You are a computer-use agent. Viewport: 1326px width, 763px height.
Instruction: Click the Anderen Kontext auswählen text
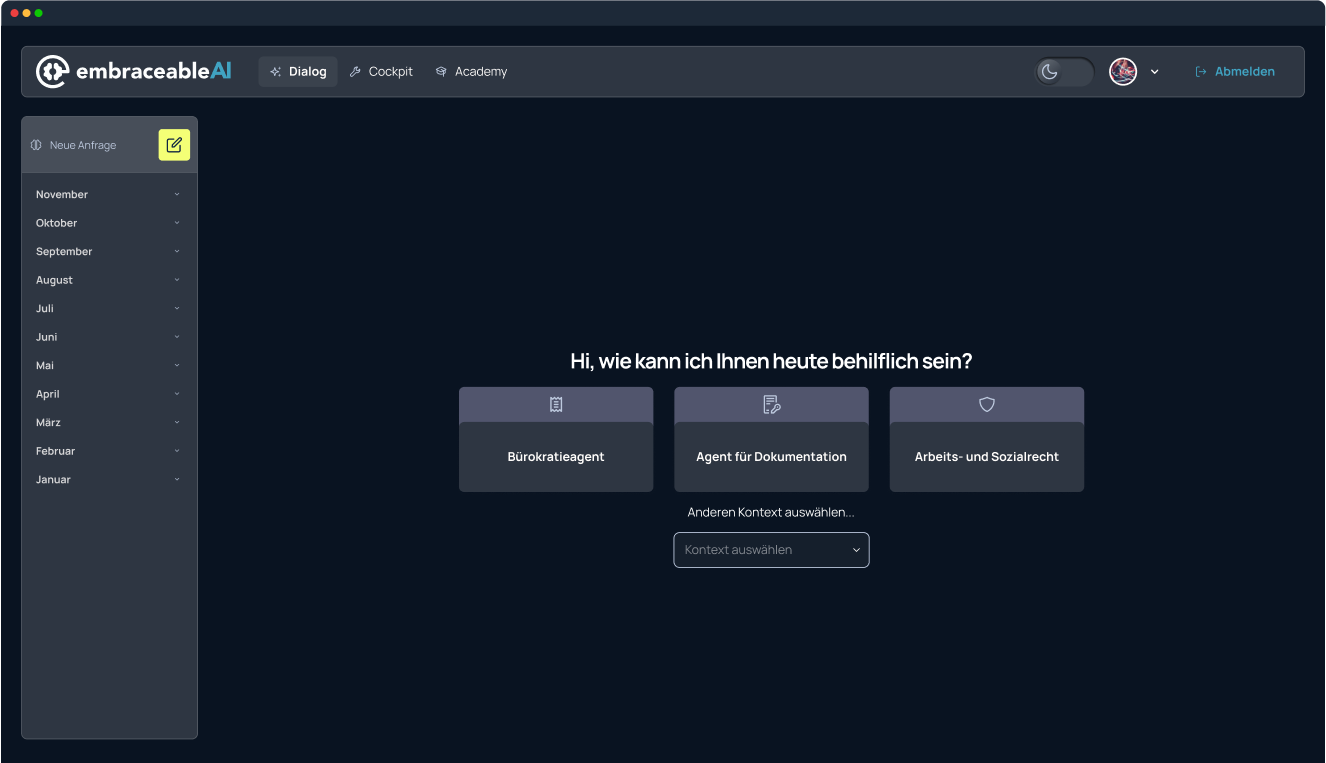(771, 512)
